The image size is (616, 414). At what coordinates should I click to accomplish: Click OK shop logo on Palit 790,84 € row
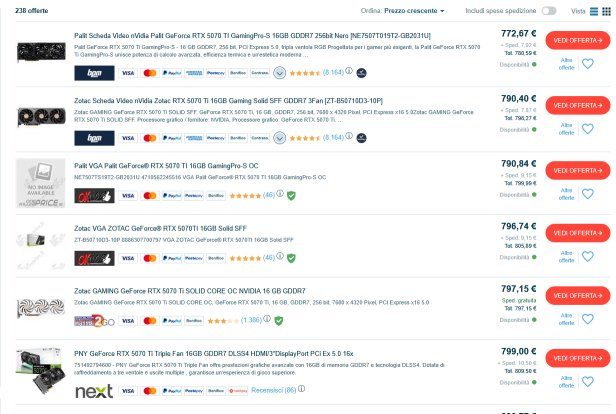[94, 196]
